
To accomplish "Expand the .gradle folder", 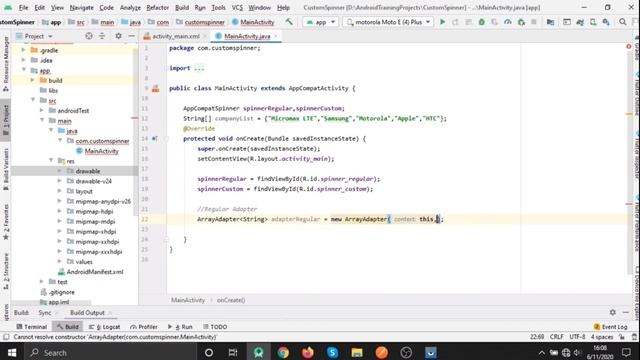I will click(23, 50).
